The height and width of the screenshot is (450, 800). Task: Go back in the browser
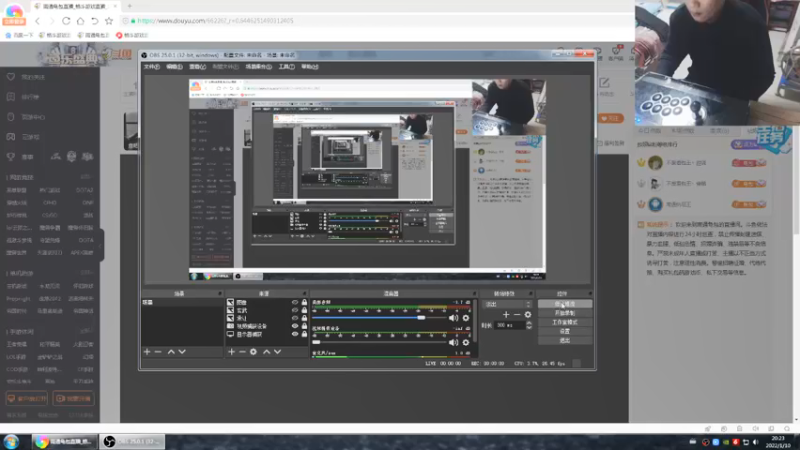(37, 21)
